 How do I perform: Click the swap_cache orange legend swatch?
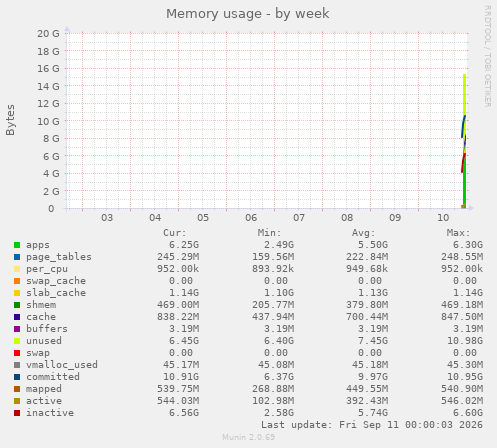point(17,281)
